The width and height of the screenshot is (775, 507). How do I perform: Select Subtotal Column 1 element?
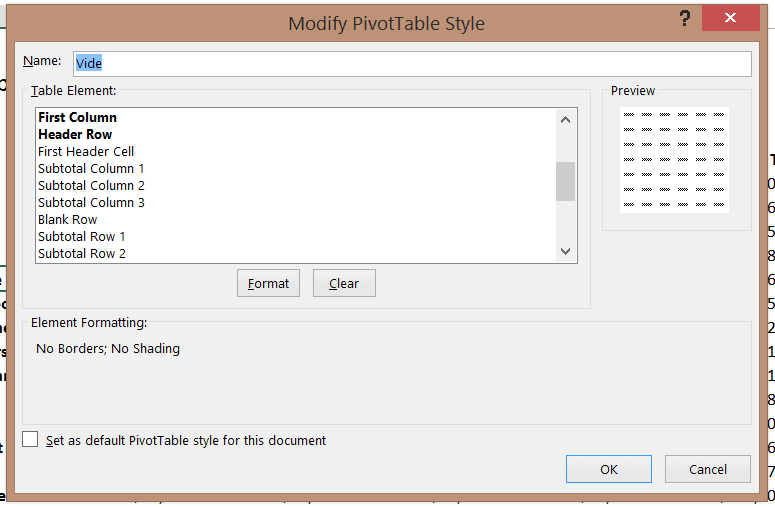tap(91, 169)
